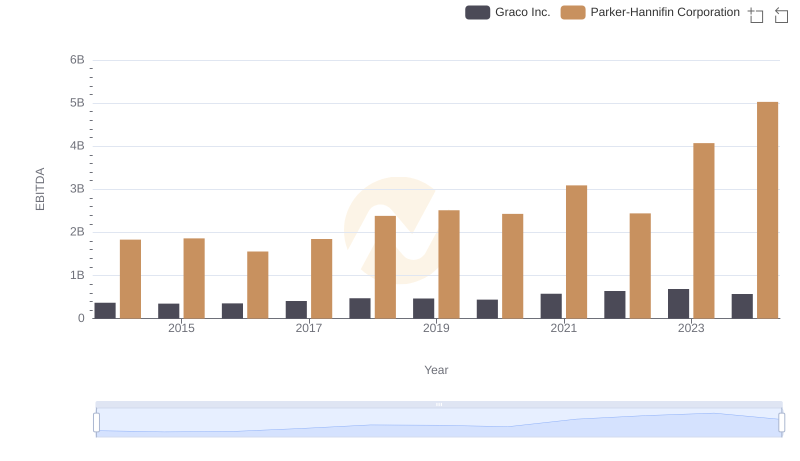Grab the right handle of the zoom slider
This screenshot has width=800, height=461.
[x=781, y=422]
